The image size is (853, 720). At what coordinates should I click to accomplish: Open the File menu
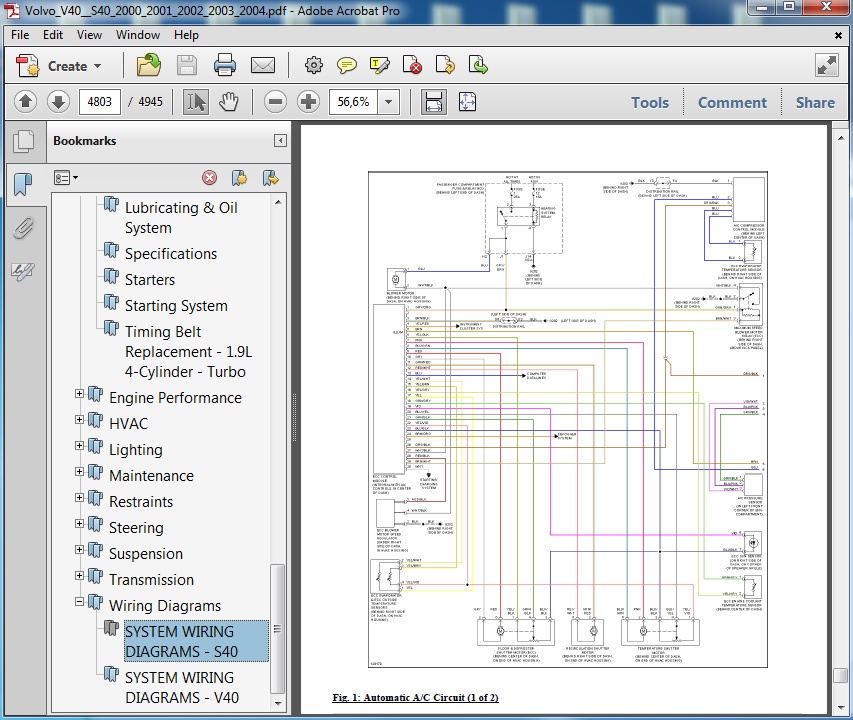(20, 35)
